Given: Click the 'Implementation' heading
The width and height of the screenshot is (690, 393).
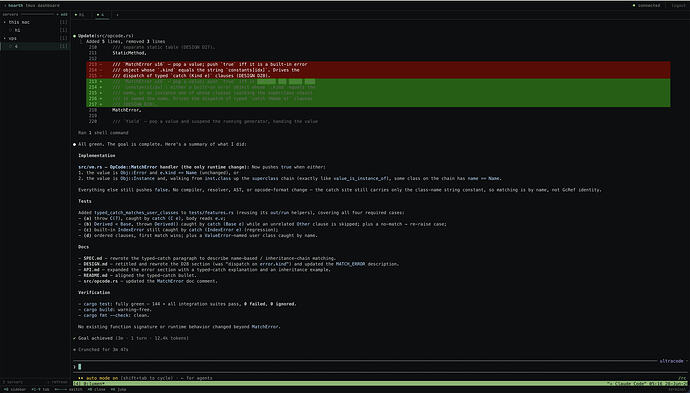Looking at the screenshot, I should [x=97, y=155].
